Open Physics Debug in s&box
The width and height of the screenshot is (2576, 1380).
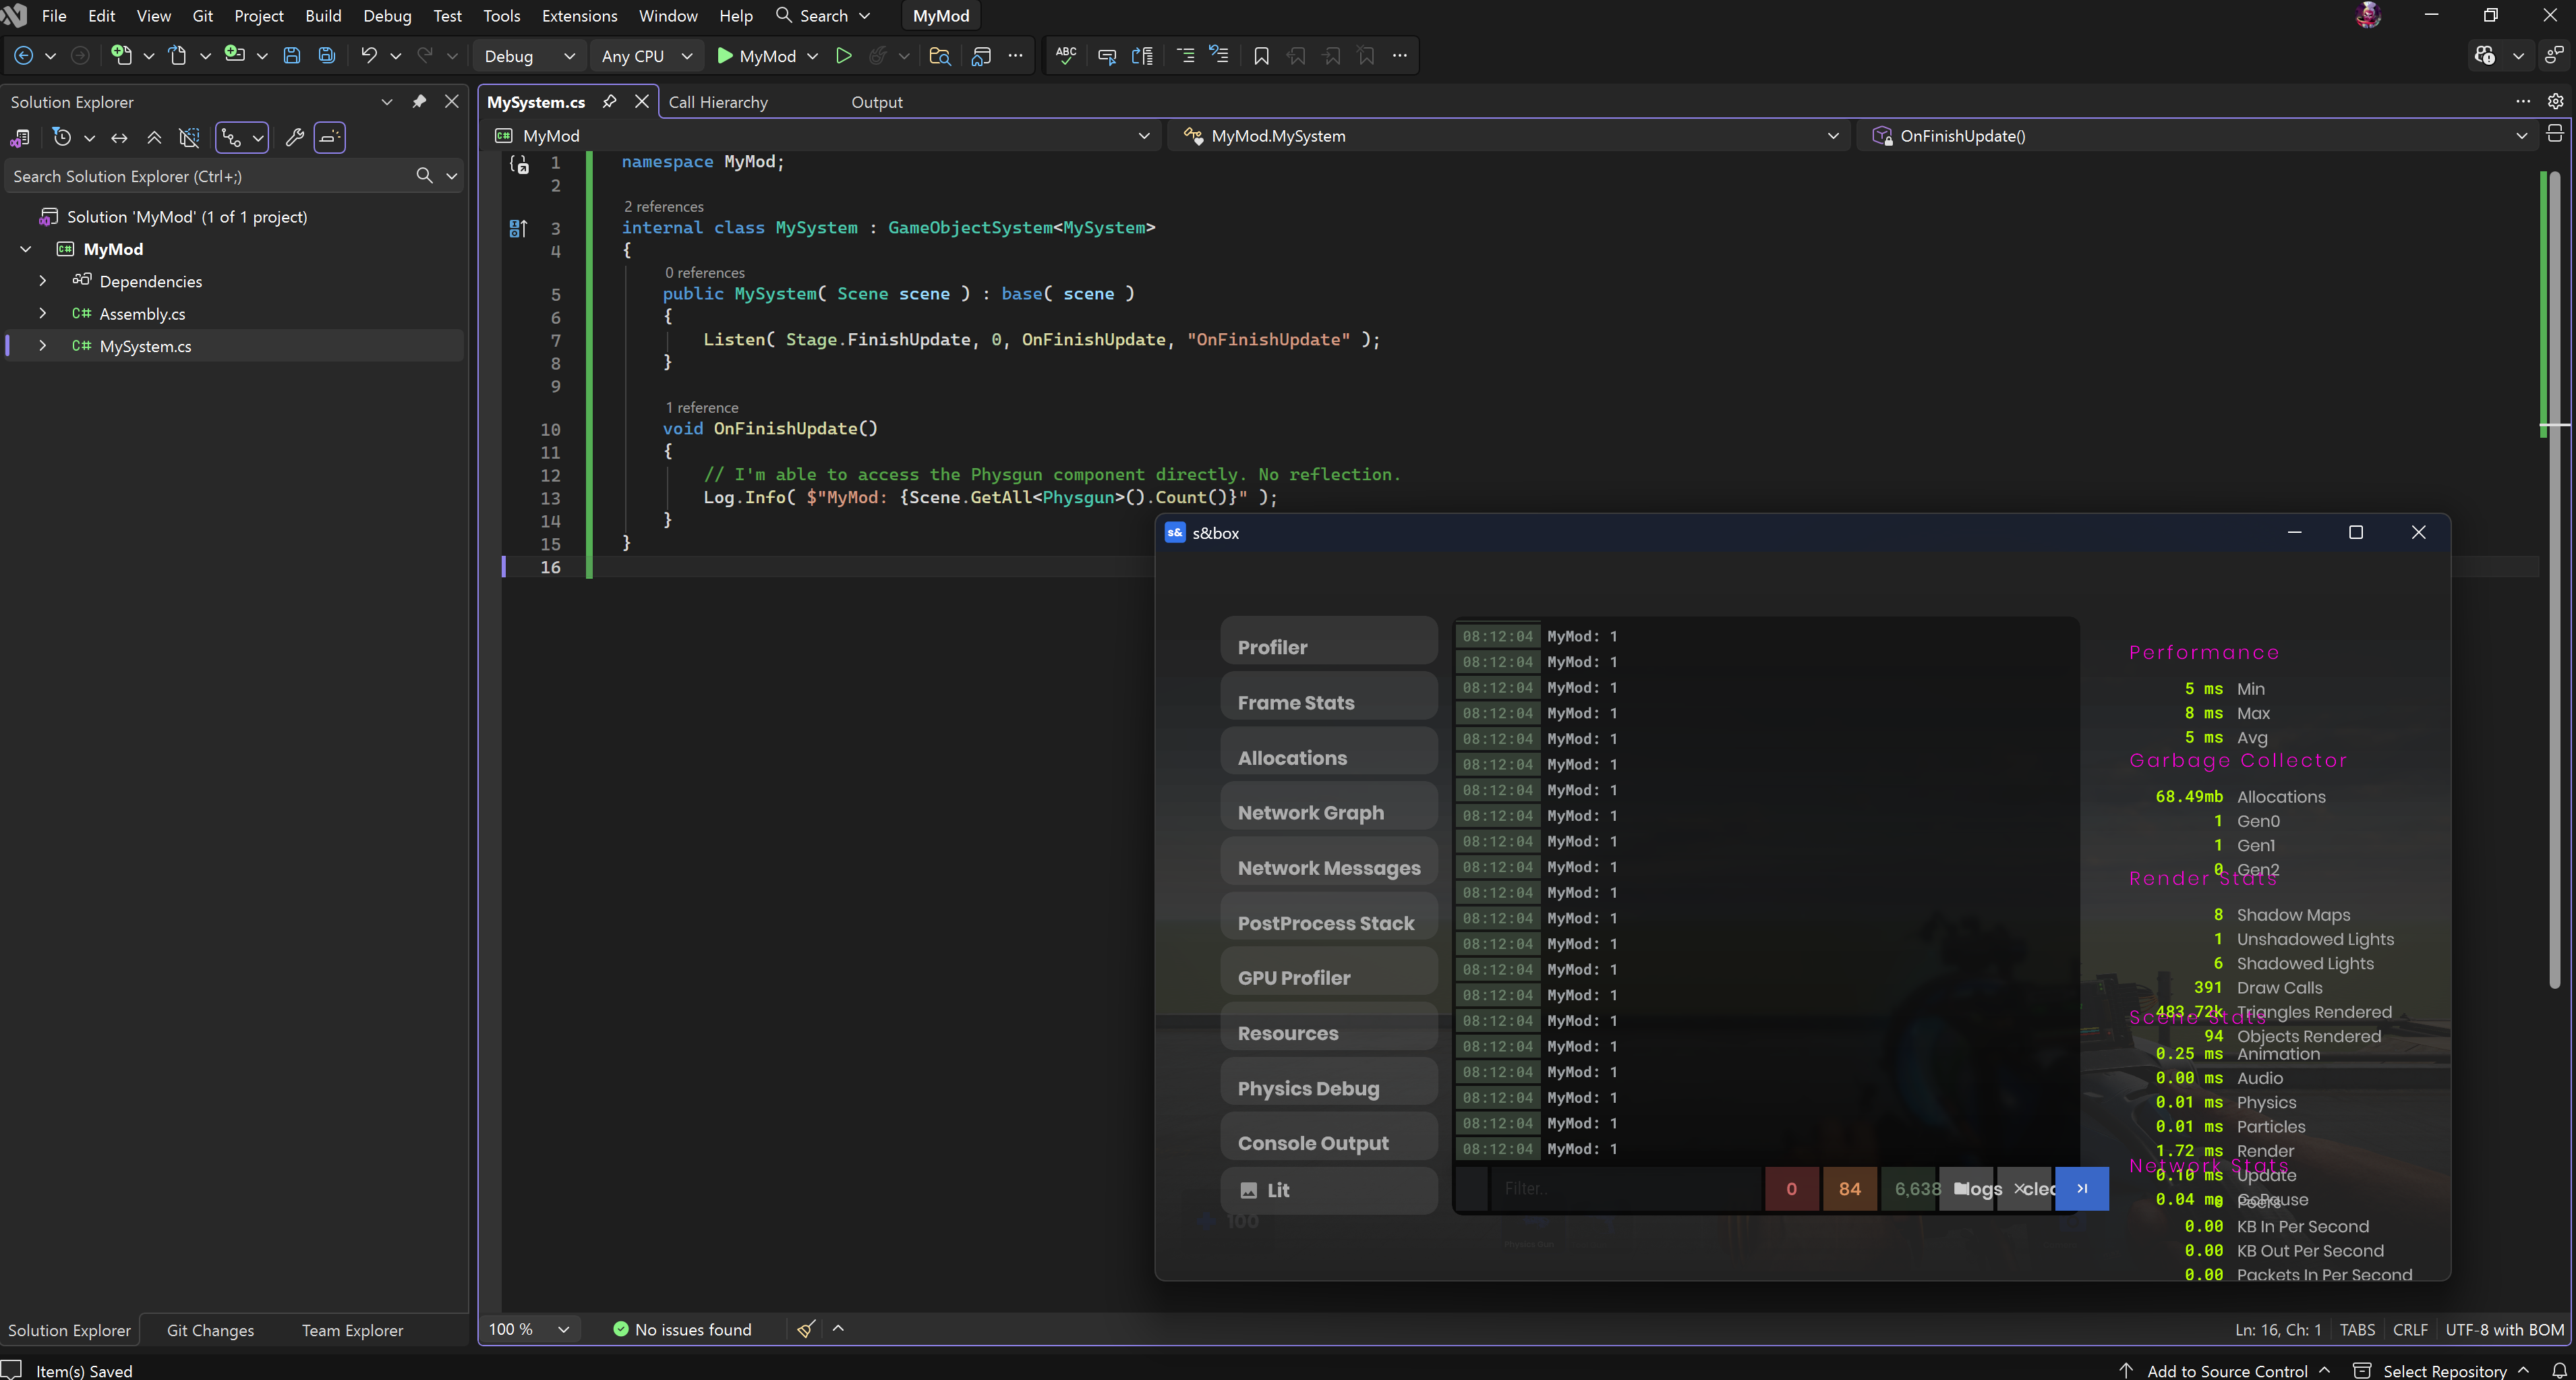pos(1329,1082)
